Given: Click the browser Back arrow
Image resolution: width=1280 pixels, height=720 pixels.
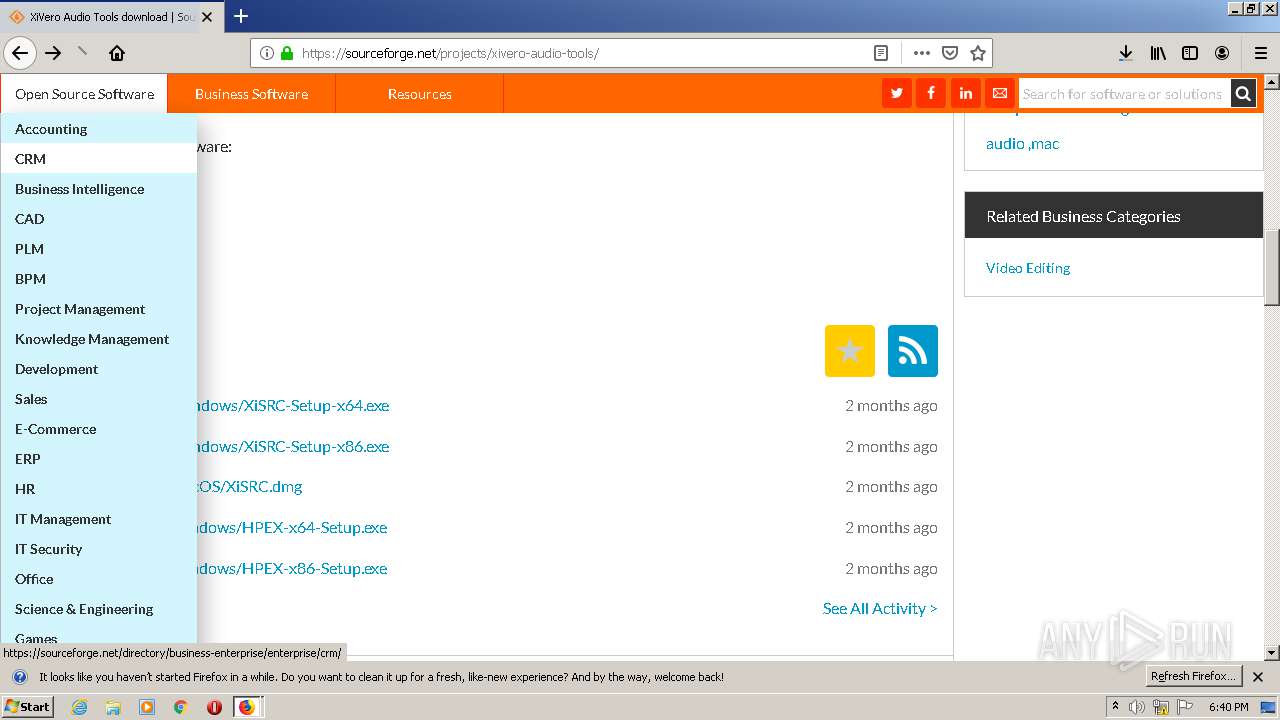Looking at the screenshot, I should tap(20, 53).
